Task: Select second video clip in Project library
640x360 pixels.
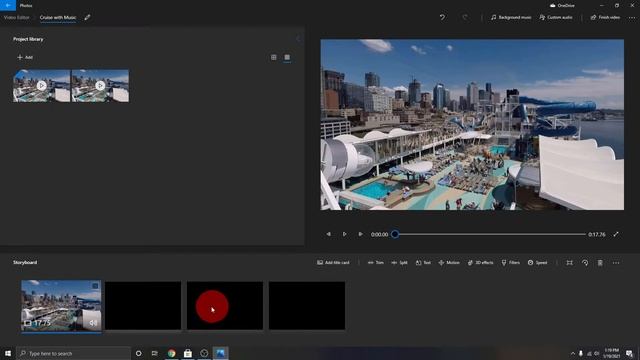Action: click(x=100, y=86)
